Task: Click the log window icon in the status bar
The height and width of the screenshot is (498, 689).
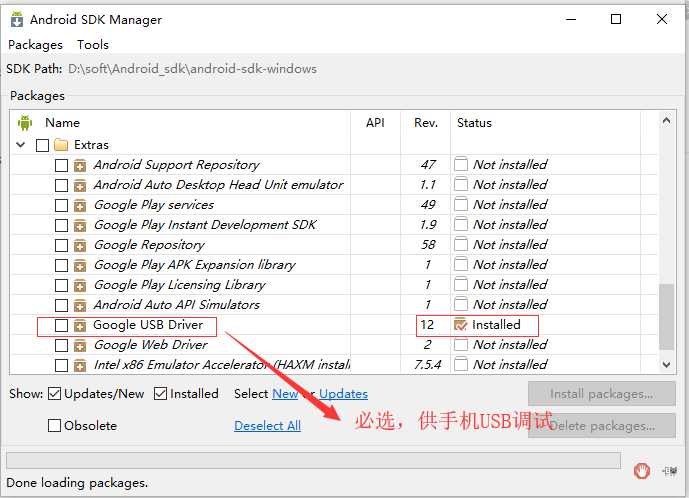Action: tap(670, 471)
